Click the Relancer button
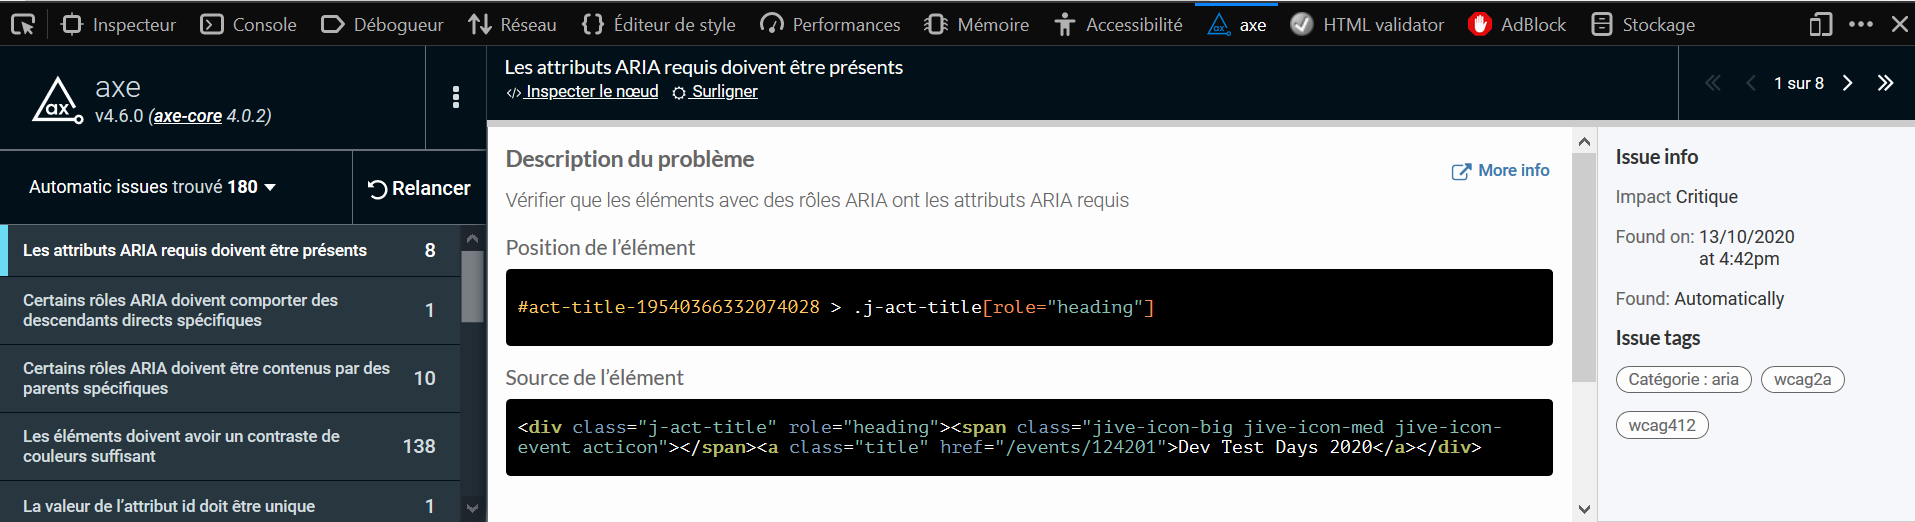The height and width of the screenshot is (522, 1915). pos(419,188)
